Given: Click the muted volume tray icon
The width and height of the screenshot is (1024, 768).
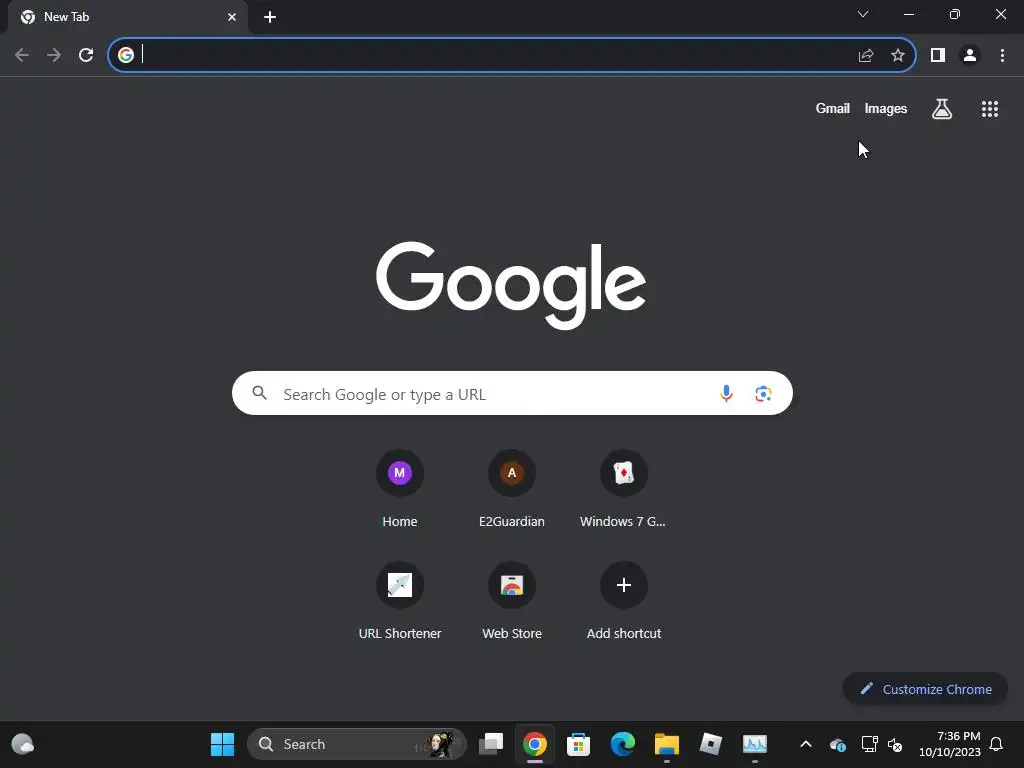Looking at the screenshot, I should (x=895, y=744).
